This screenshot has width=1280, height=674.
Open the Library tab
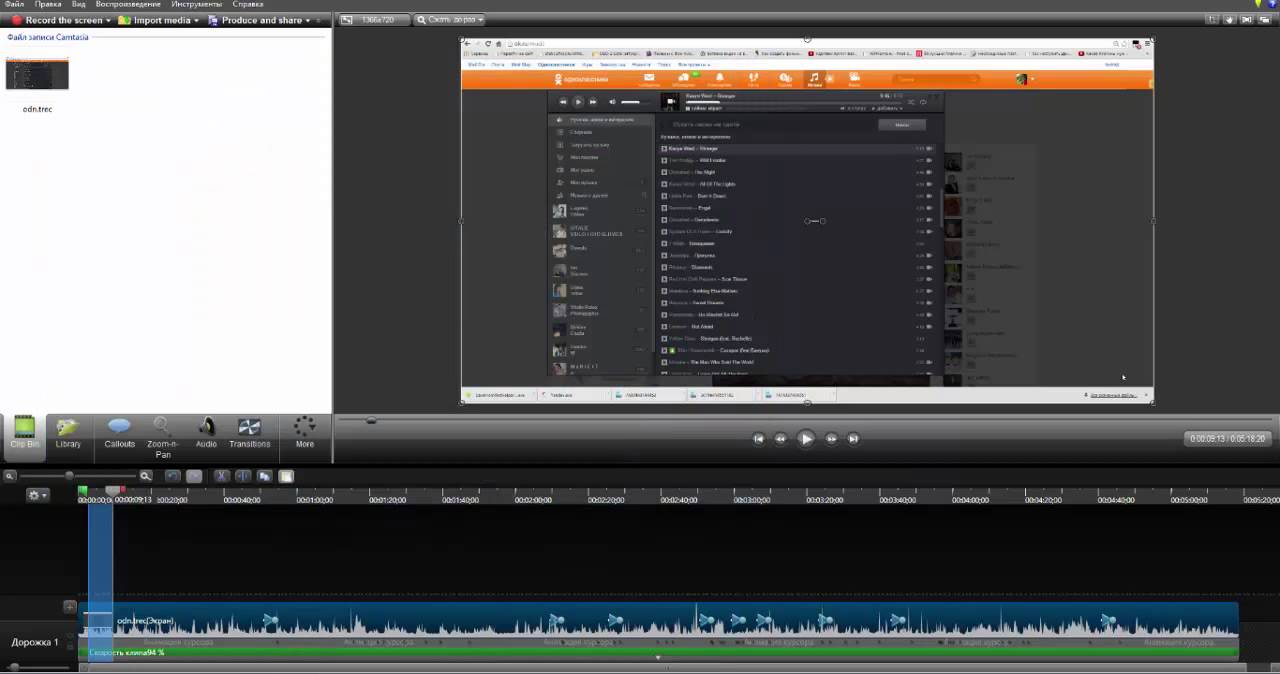coord(68,432)
